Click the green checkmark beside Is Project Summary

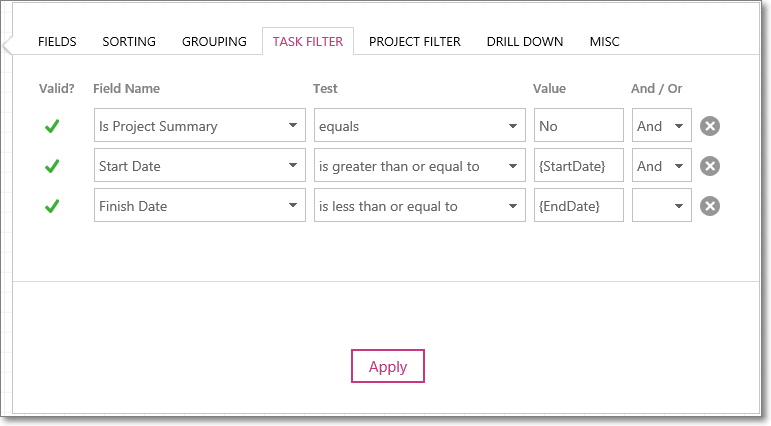click(52, 126)
